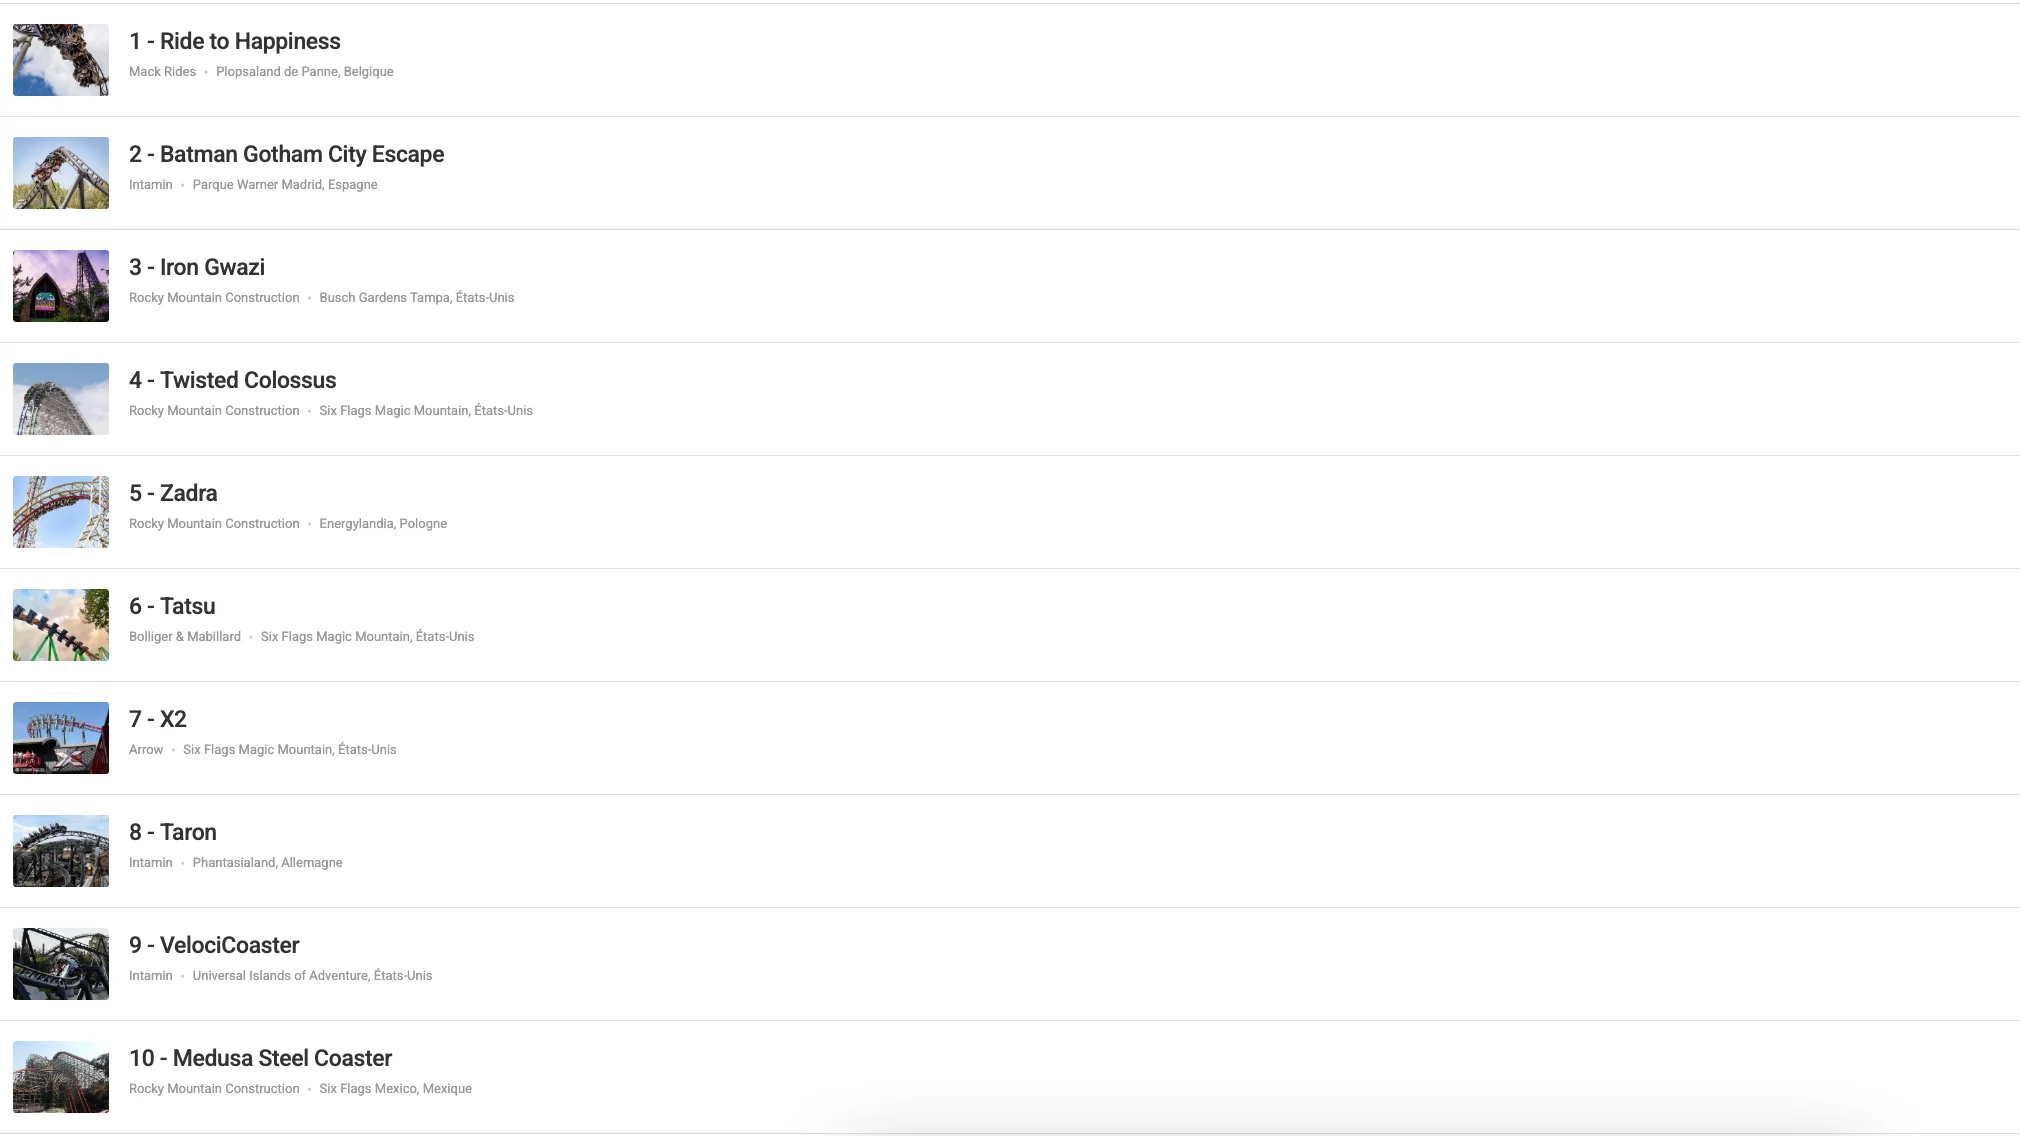Select the X2 coaster thumbnail
Screen dimensions: 2020x1136
(61, 738)
